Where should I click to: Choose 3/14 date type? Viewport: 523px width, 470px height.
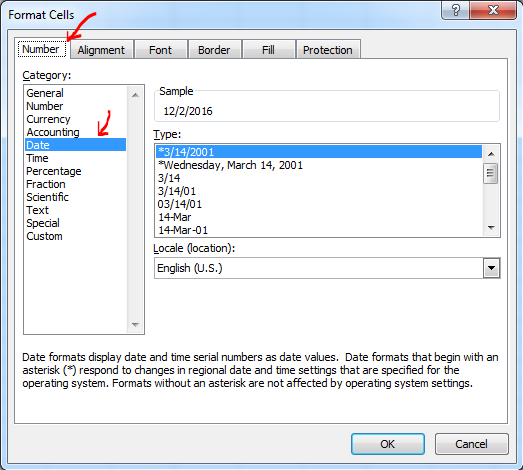[x=319, y=178]
